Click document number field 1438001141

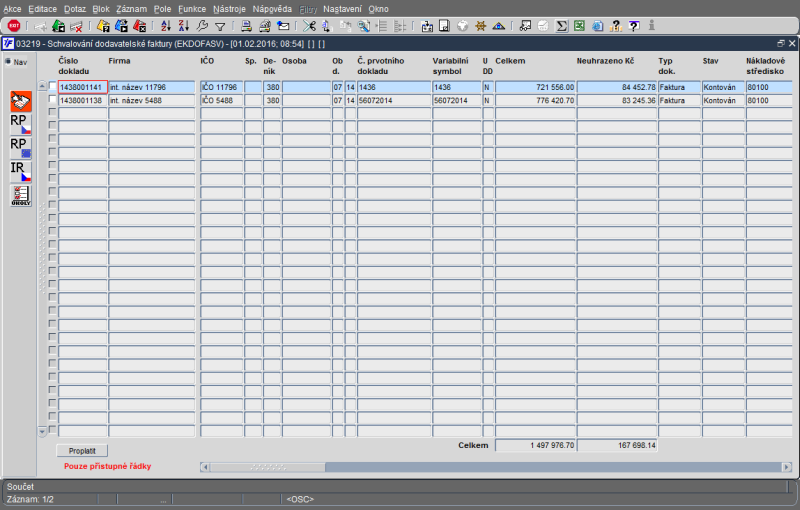tap(83, 87)
